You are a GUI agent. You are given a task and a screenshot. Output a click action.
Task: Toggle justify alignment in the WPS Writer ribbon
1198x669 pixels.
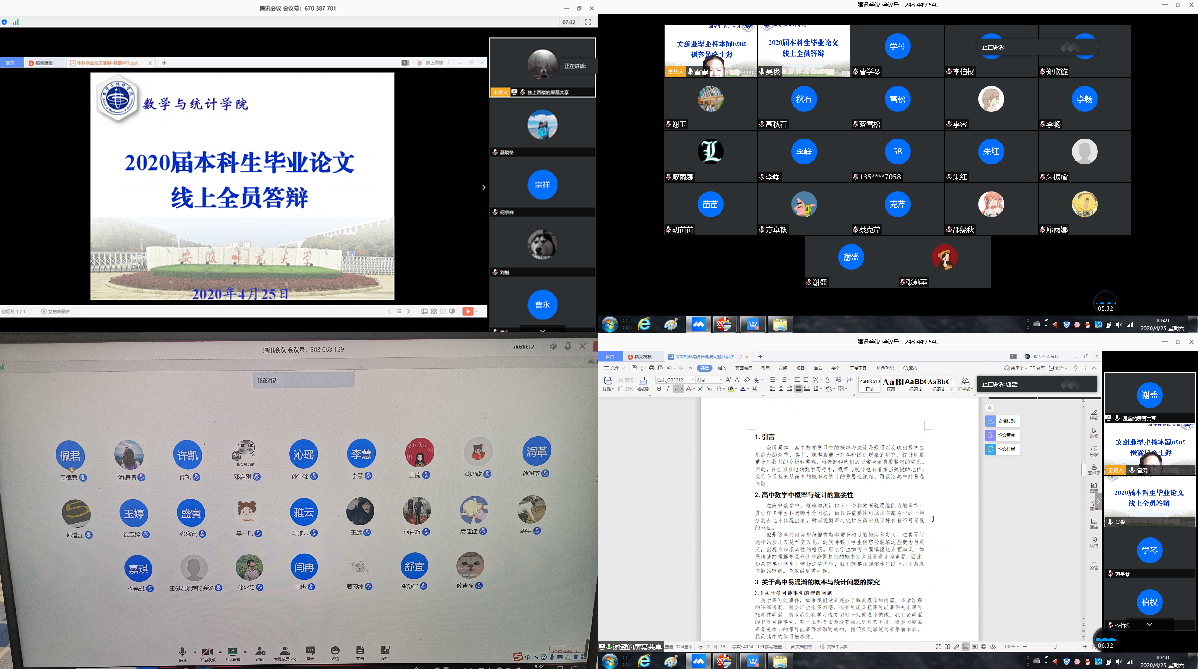click(798, 389)
